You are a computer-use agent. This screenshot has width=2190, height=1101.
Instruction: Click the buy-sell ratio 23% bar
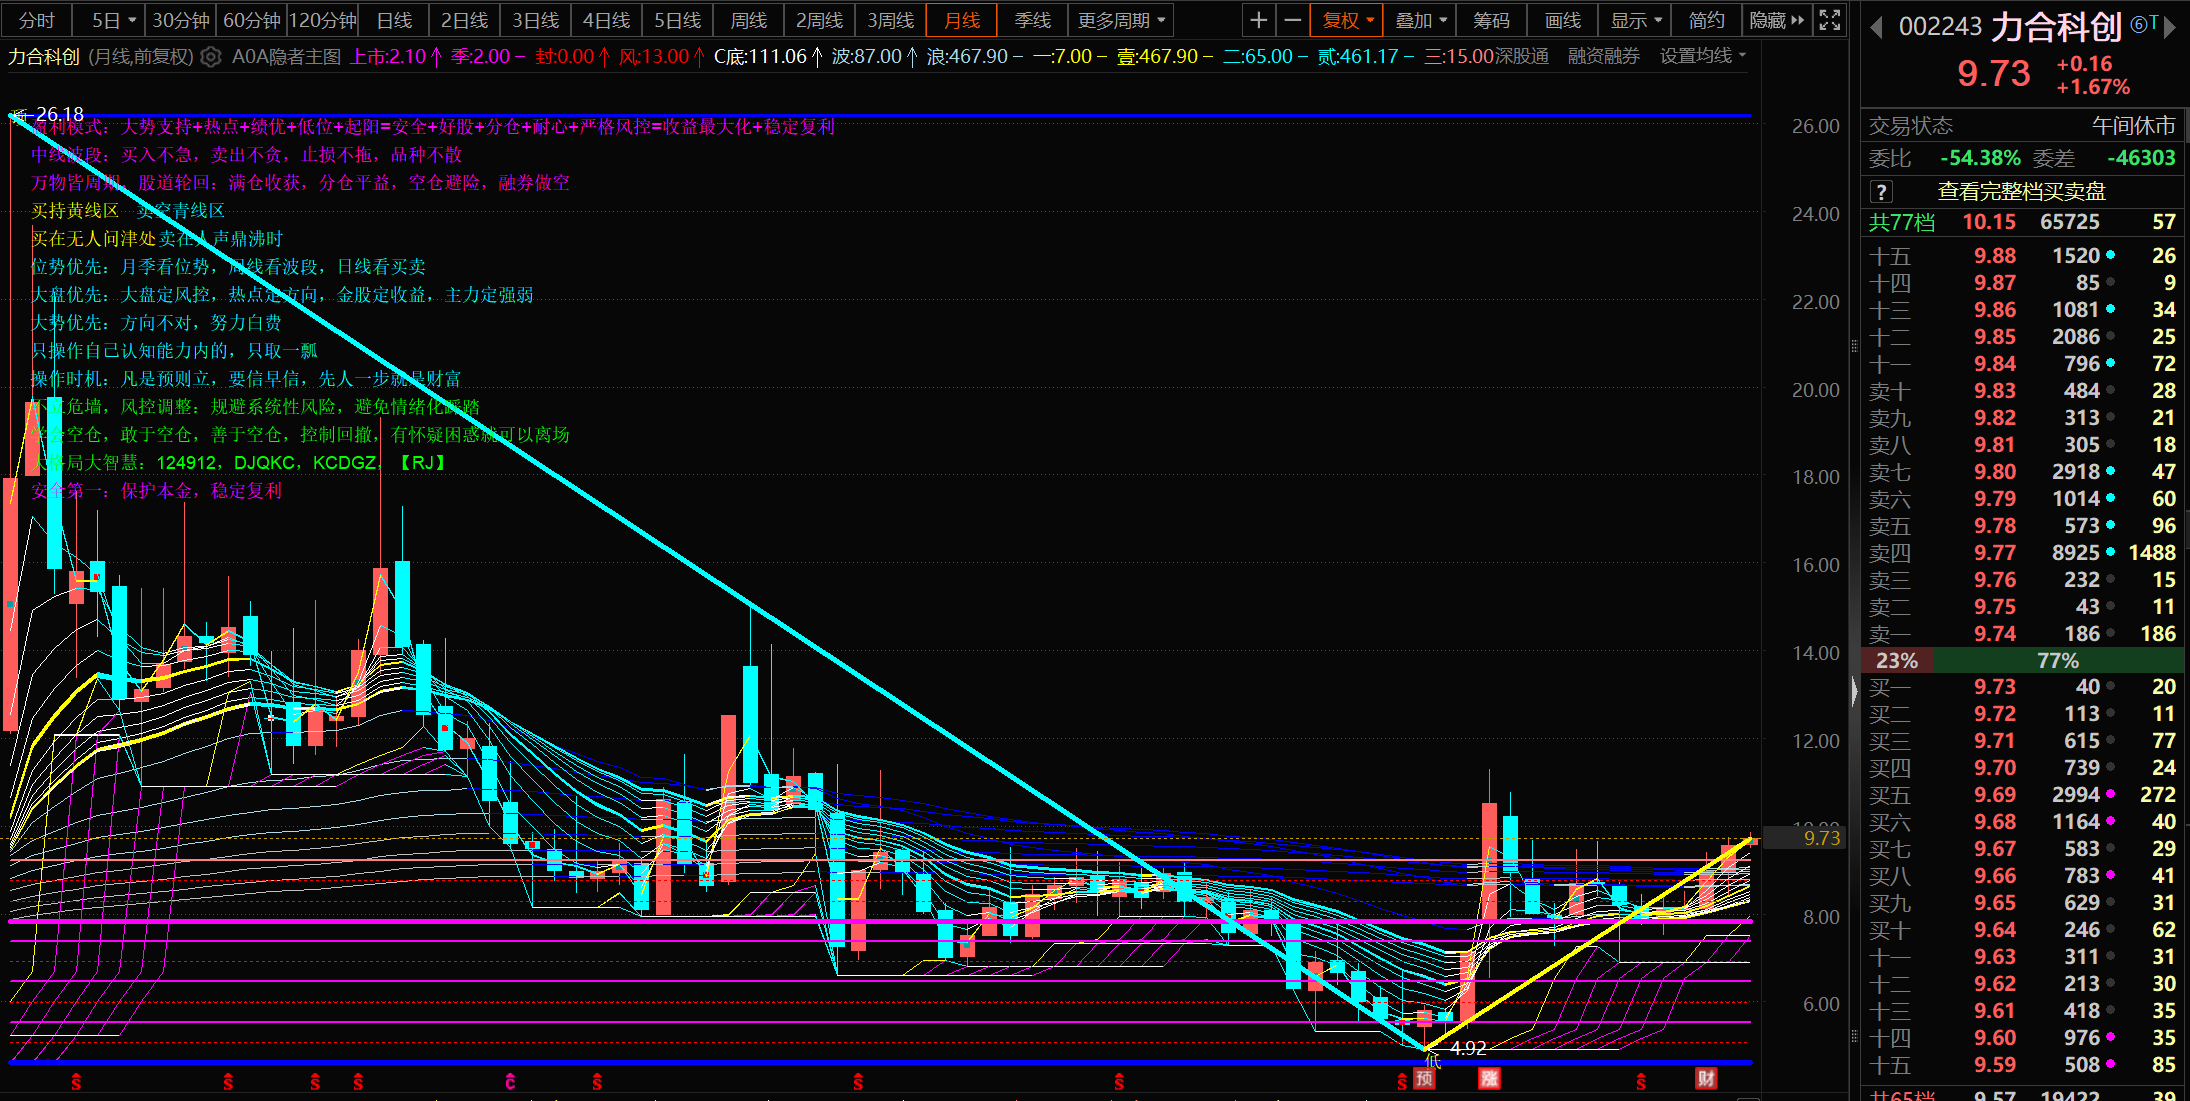click(1897, 661)
